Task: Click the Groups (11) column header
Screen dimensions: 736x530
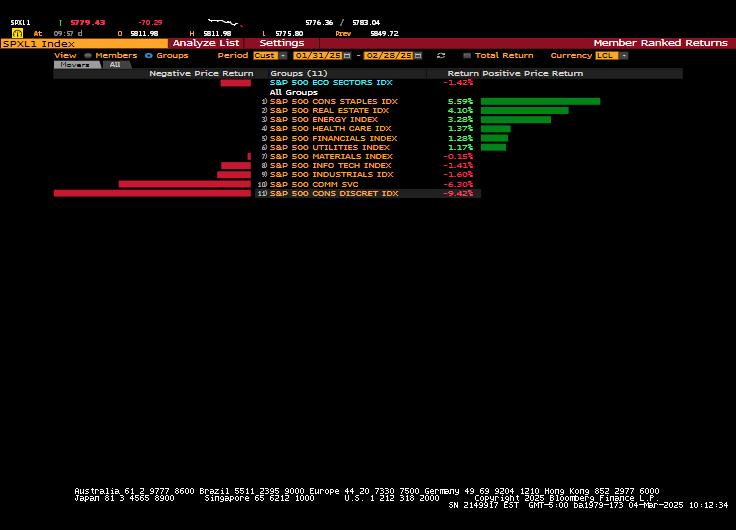Action: 299,74
